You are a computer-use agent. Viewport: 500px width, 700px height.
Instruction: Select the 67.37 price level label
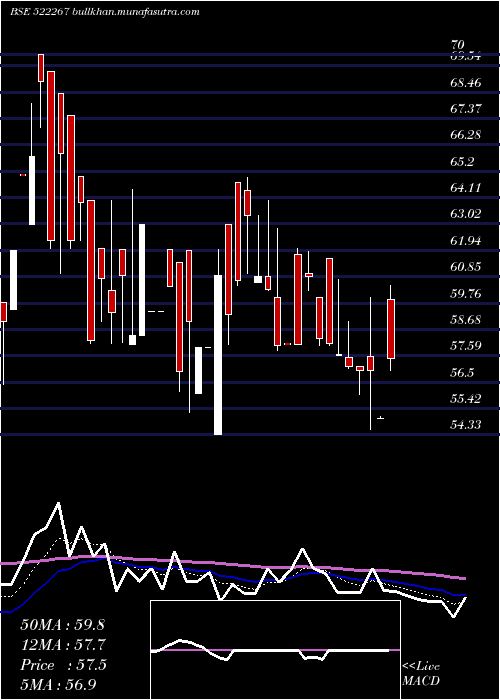466,108
